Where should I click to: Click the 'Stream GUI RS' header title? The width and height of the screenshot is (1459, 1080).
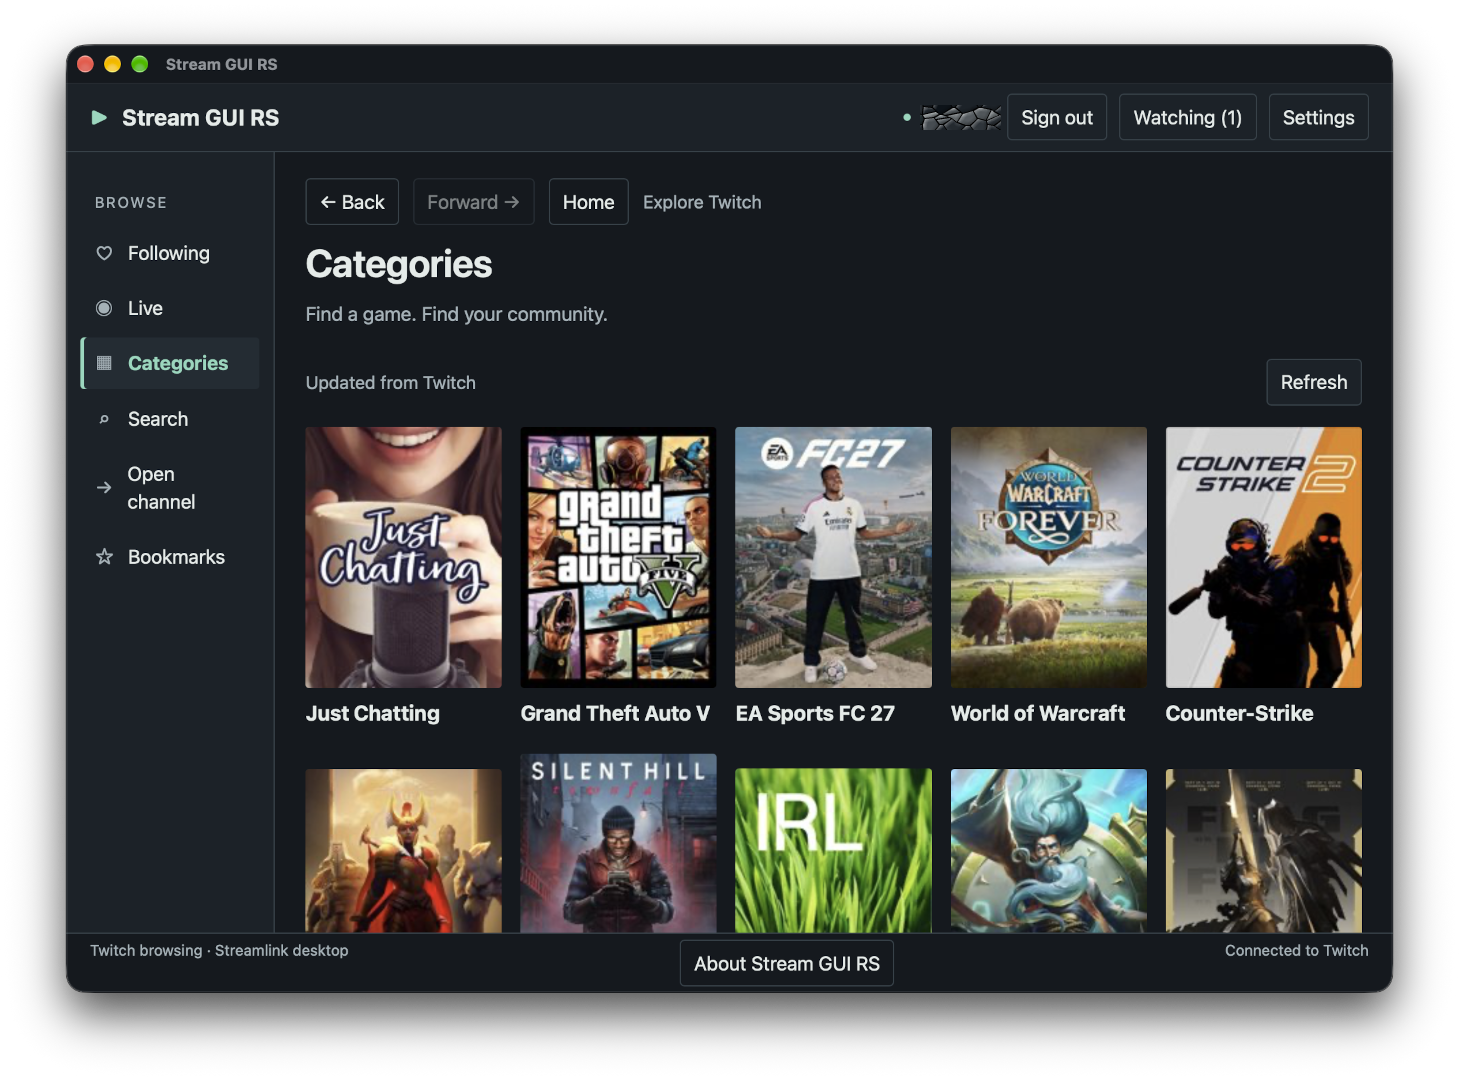(201, 118)
